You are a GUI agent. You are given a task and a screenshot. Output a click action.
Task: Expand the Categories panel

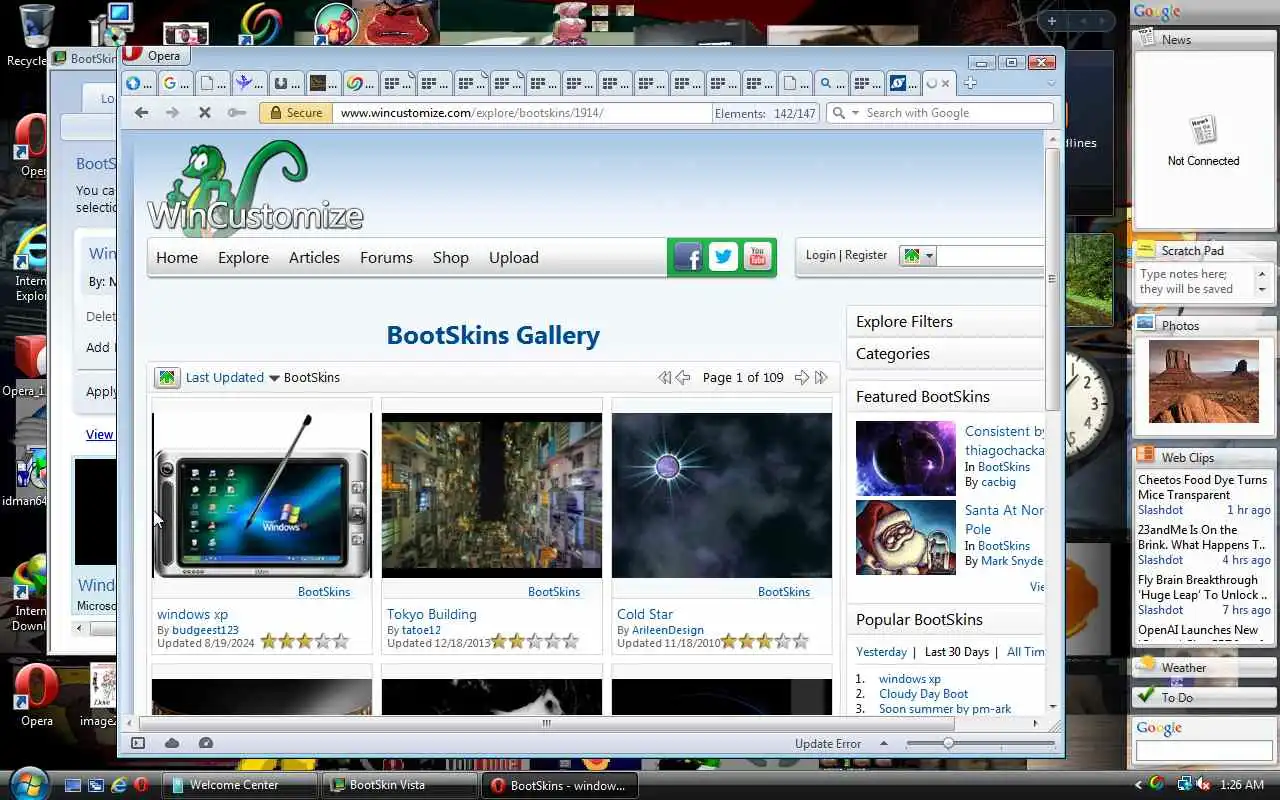click(x=946, y=353)
